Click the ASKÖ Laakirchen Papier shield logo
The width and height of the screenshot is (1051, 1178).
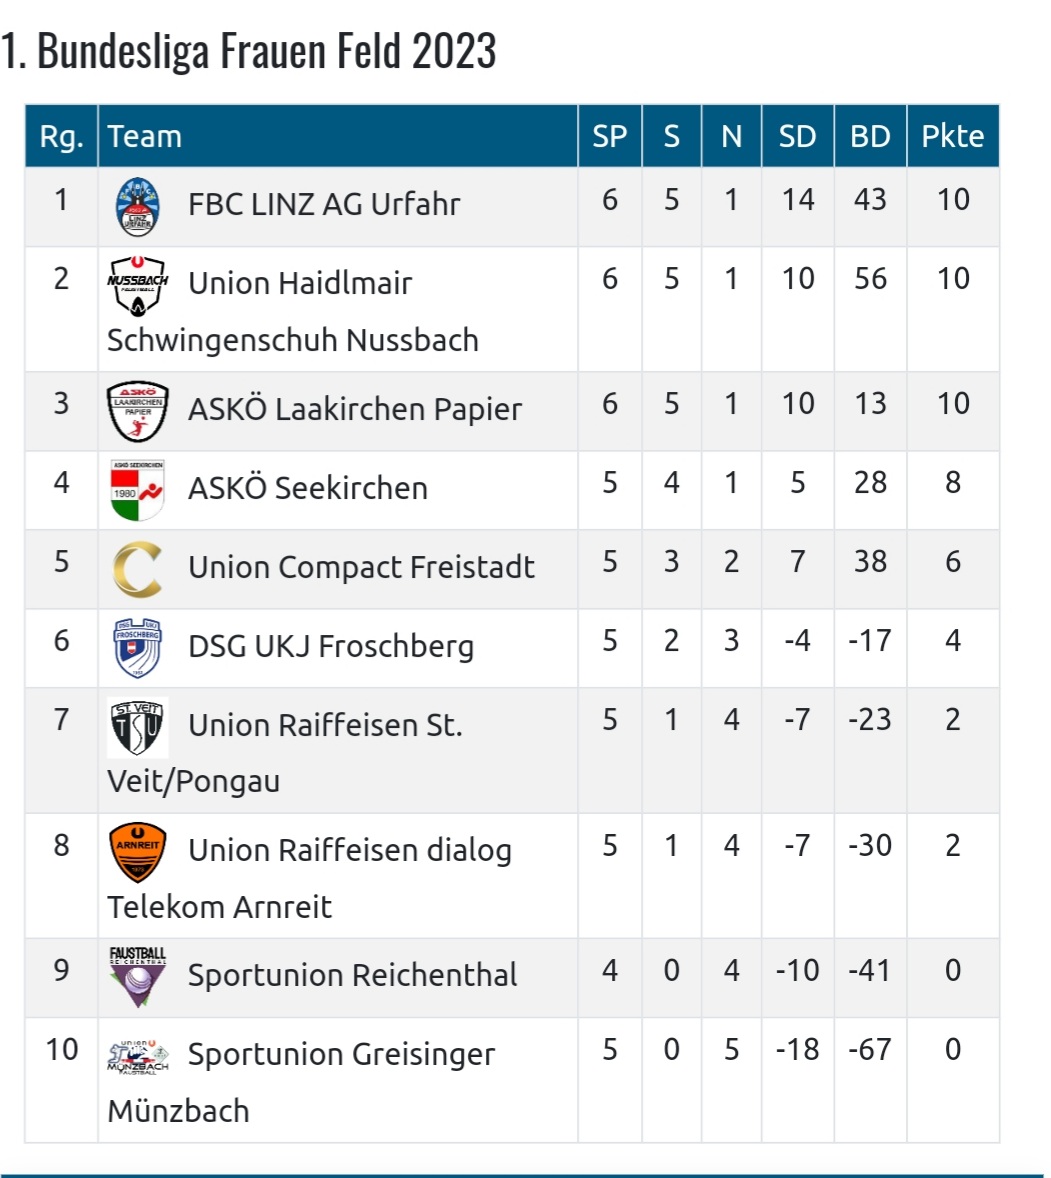pyautogui.click(x=137, y=411)
